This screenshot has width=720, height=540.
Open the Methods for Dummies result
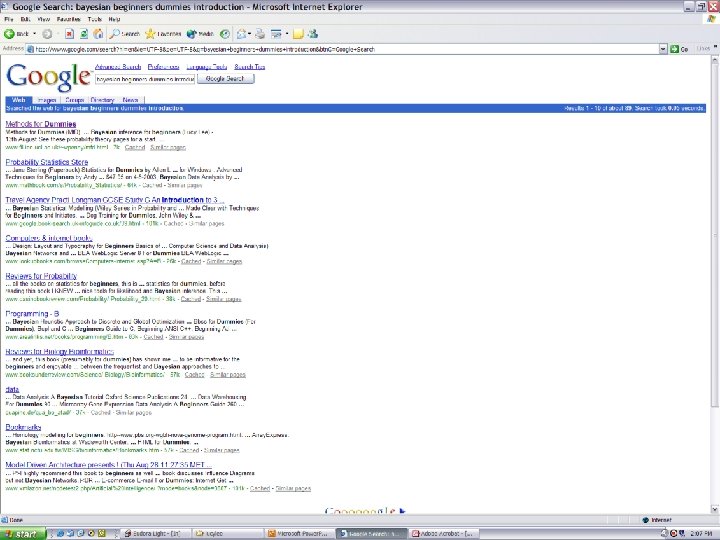[x=41, y=124]
